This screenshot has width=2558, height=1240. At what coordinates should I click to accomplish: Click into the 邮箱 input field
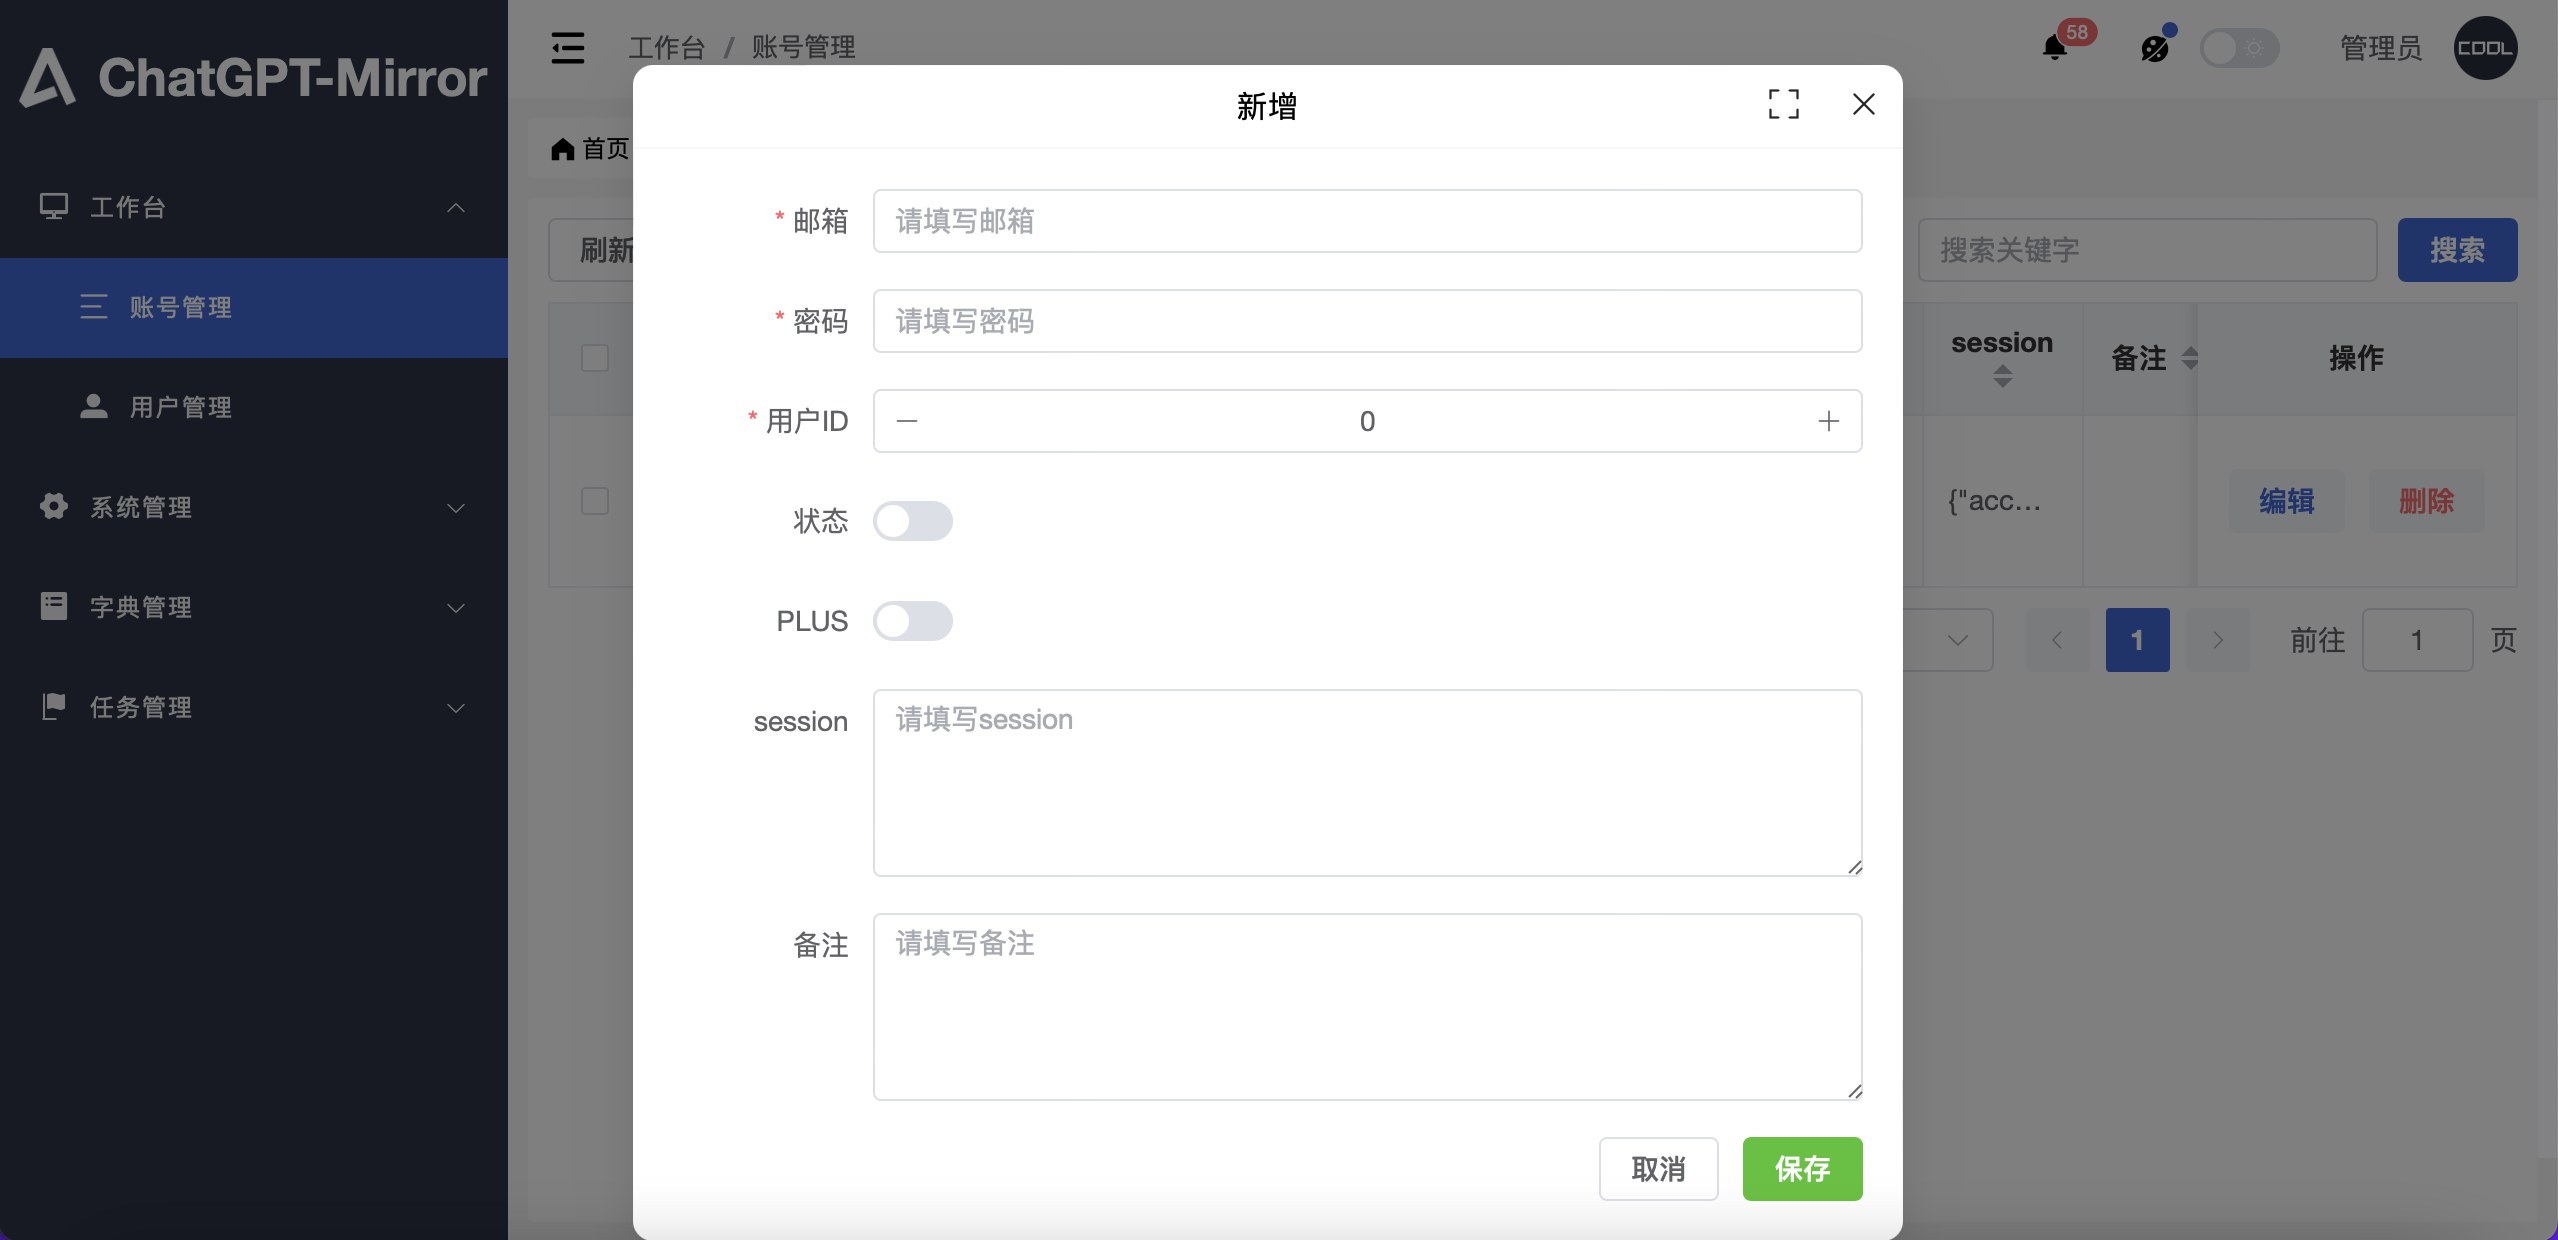(1366, 221)
